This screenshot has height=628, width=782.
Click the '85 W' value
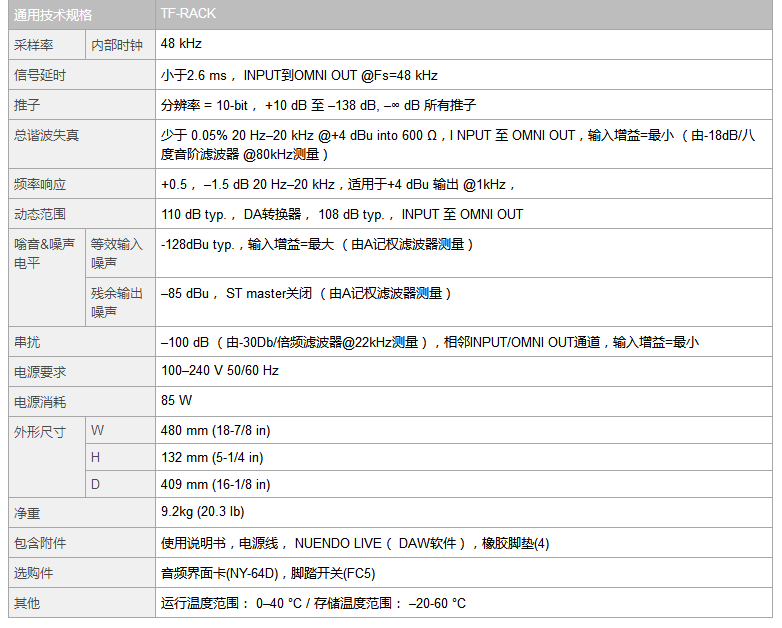(x=176, y=401)
